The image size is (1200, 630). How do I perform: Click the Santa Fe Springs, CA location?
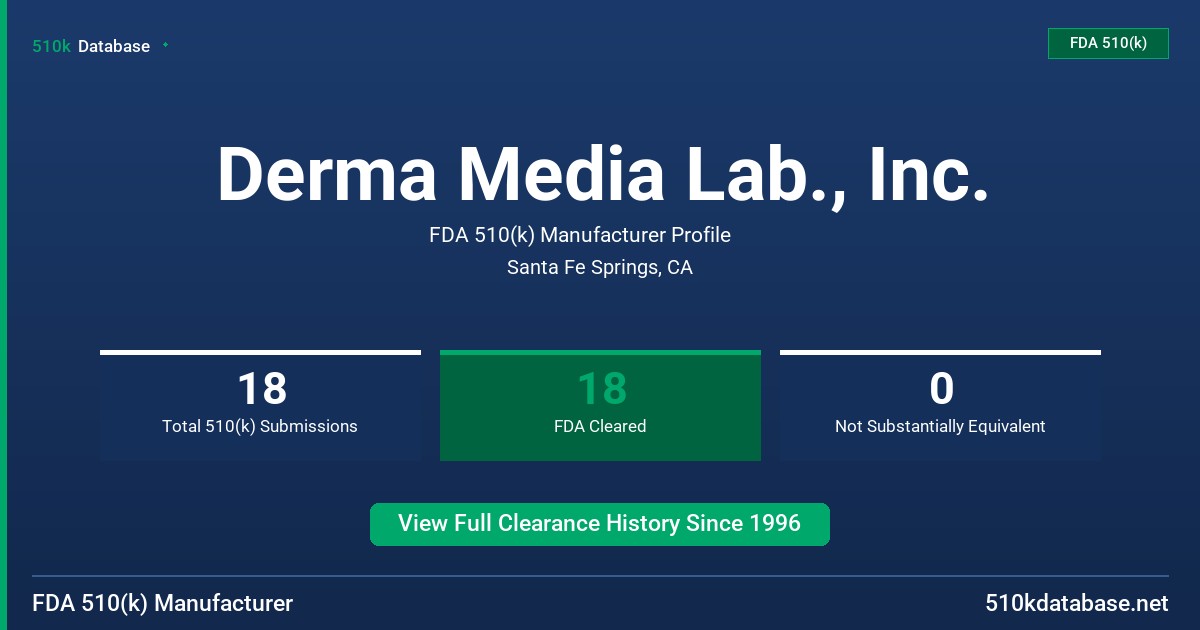[600, 267]
